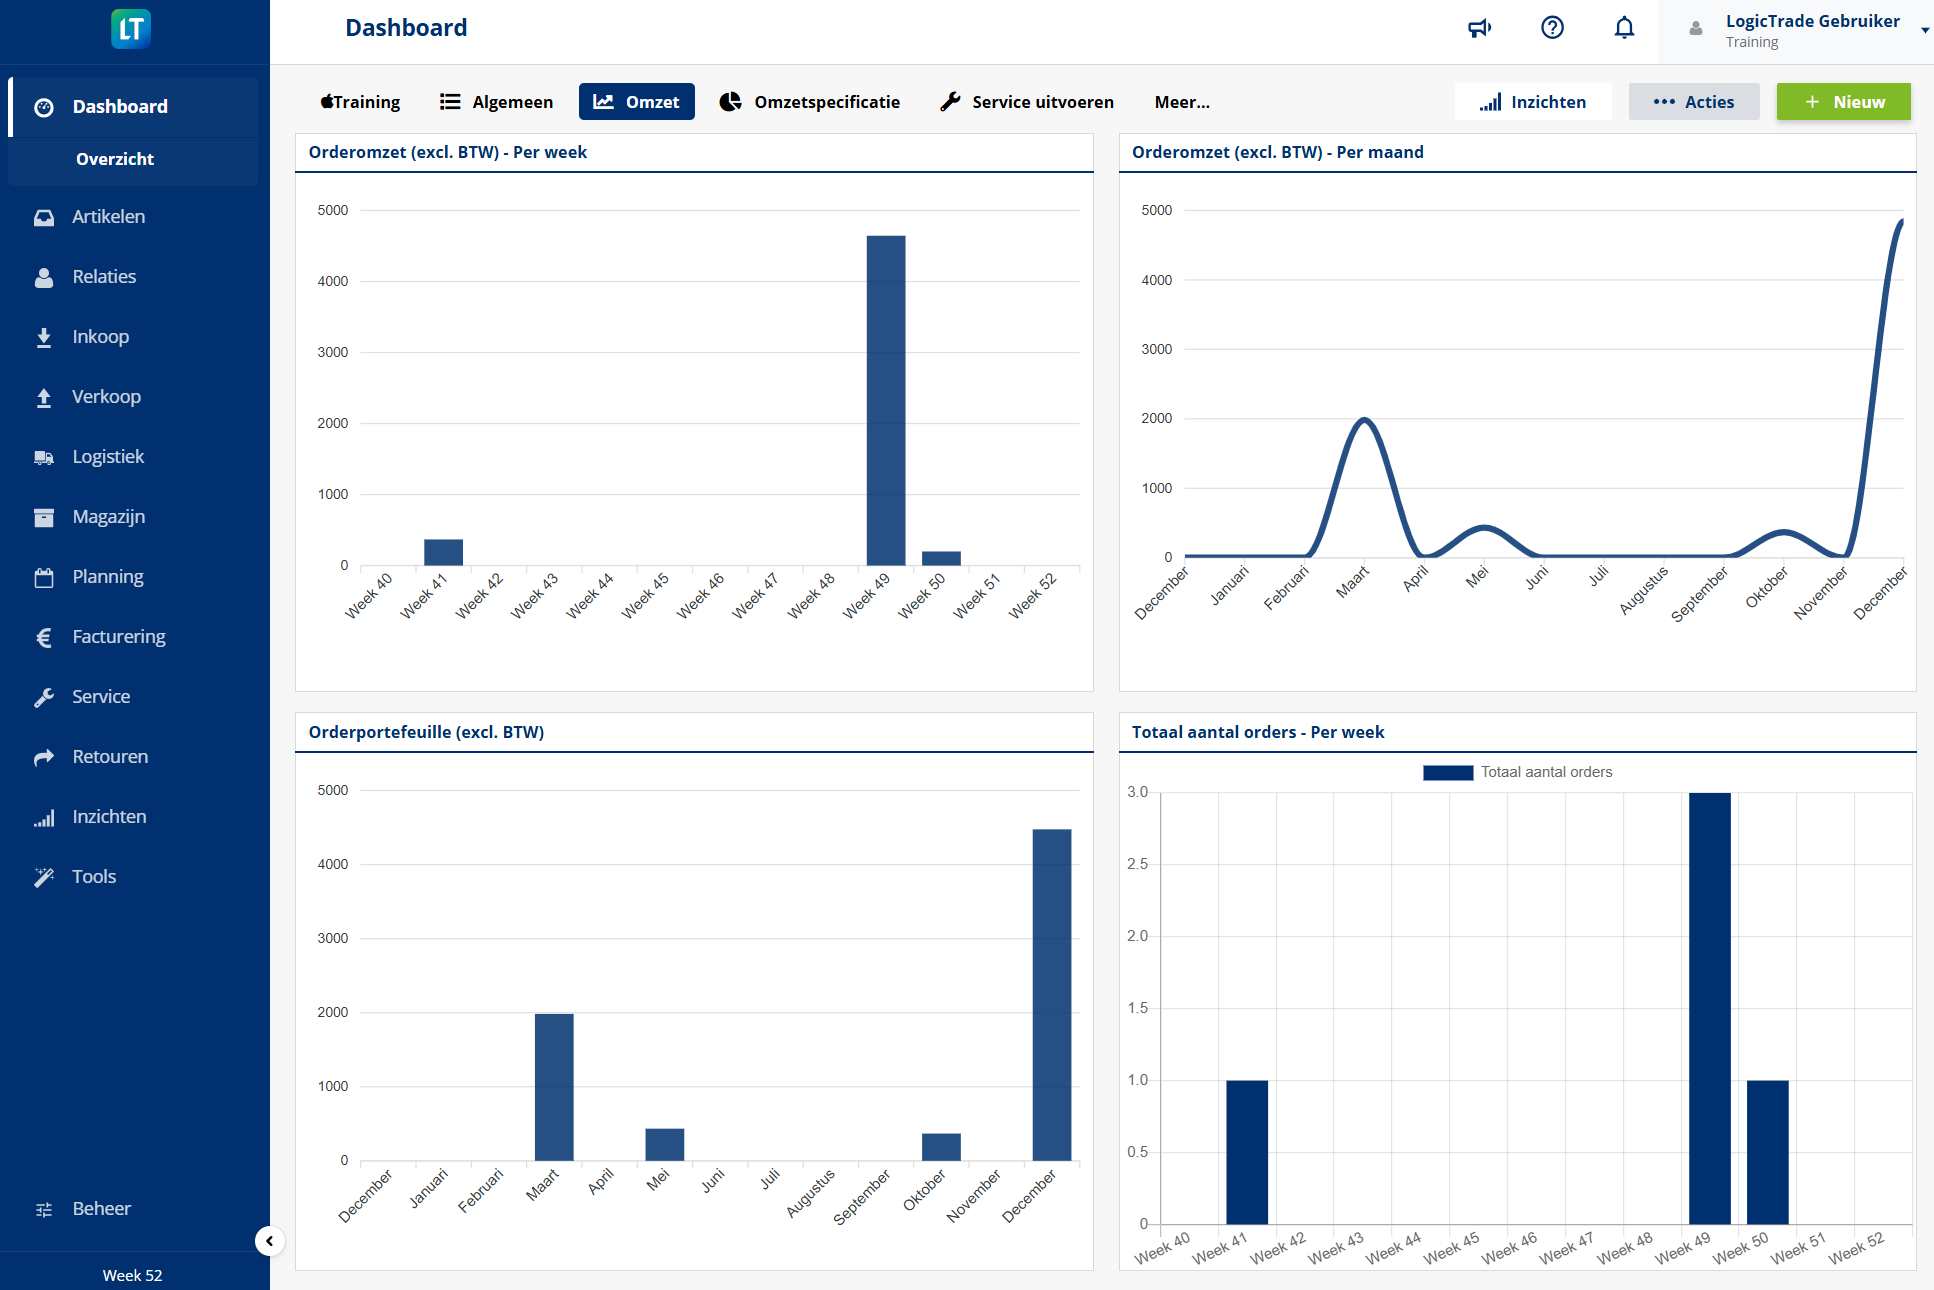This screenshot has width=1934, height=1290.
Task: Click the announcements megaphone icon
Action: point(1480,27)
